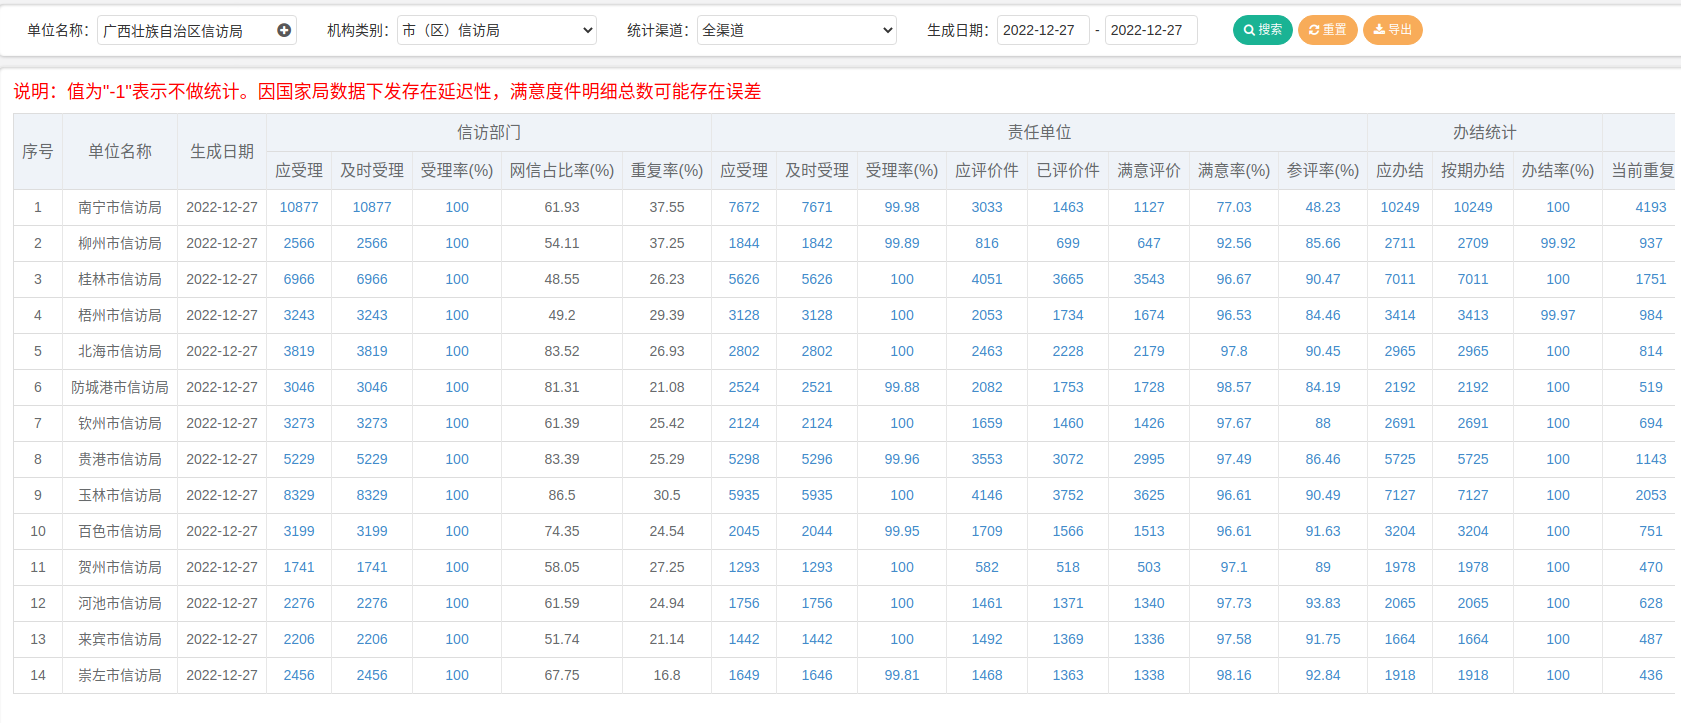Viewport: 1681px width, 723px height.
Task: Click the start date field 2022-12-27
Action: 1043,30
